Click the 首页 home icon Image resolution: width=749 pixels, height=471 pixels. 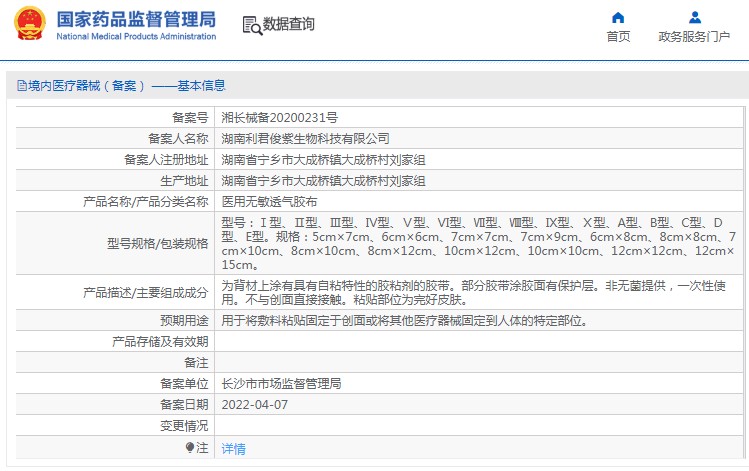pyautogui.click(x=618, y=18)
